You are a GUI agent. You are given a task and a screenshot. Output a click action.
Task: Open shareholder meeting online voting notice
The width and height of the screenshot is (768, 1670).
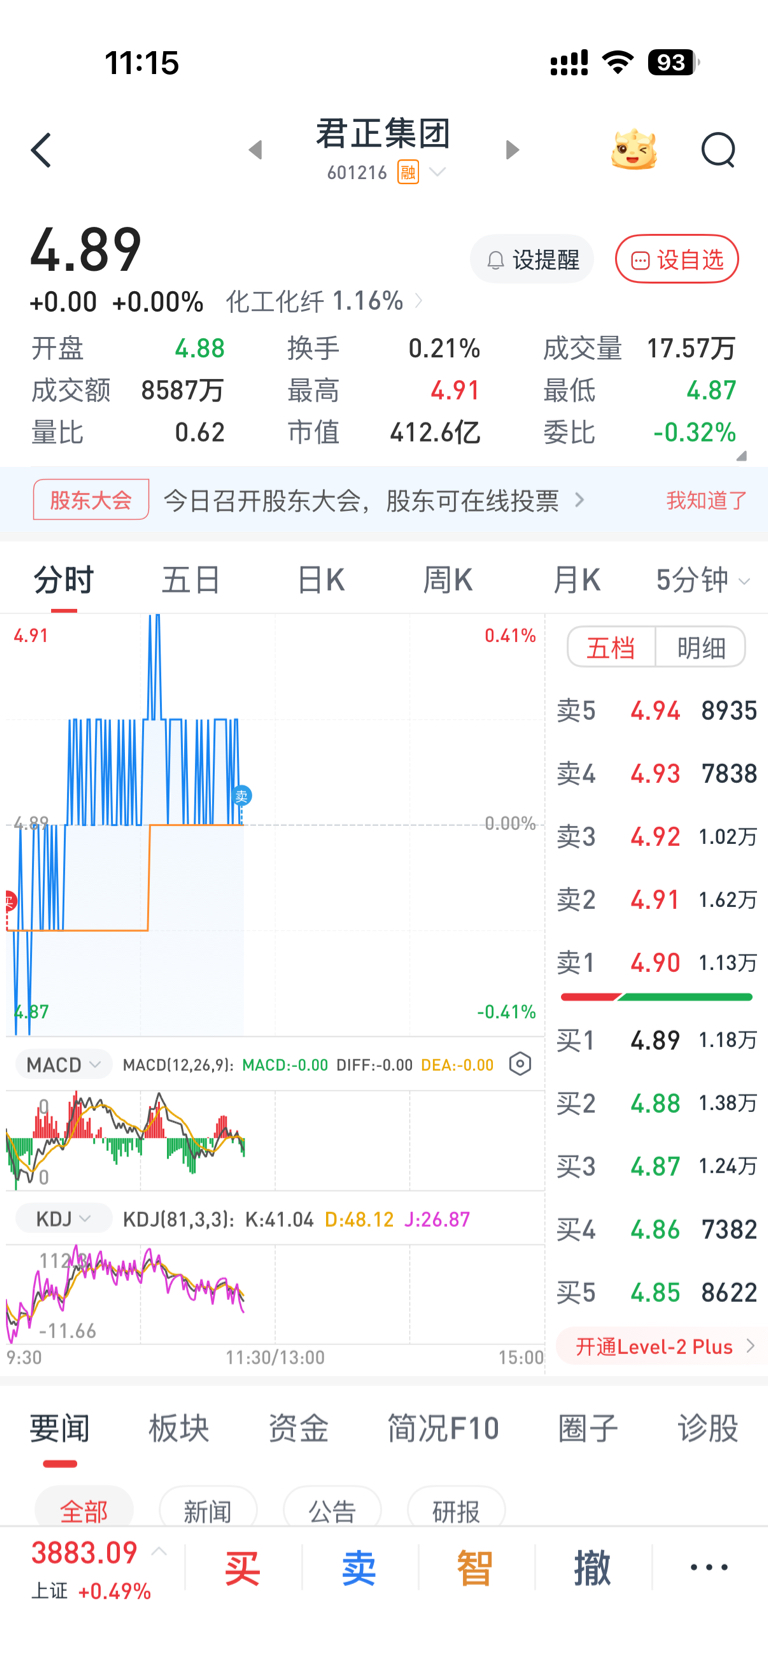(x=374, y=500)
